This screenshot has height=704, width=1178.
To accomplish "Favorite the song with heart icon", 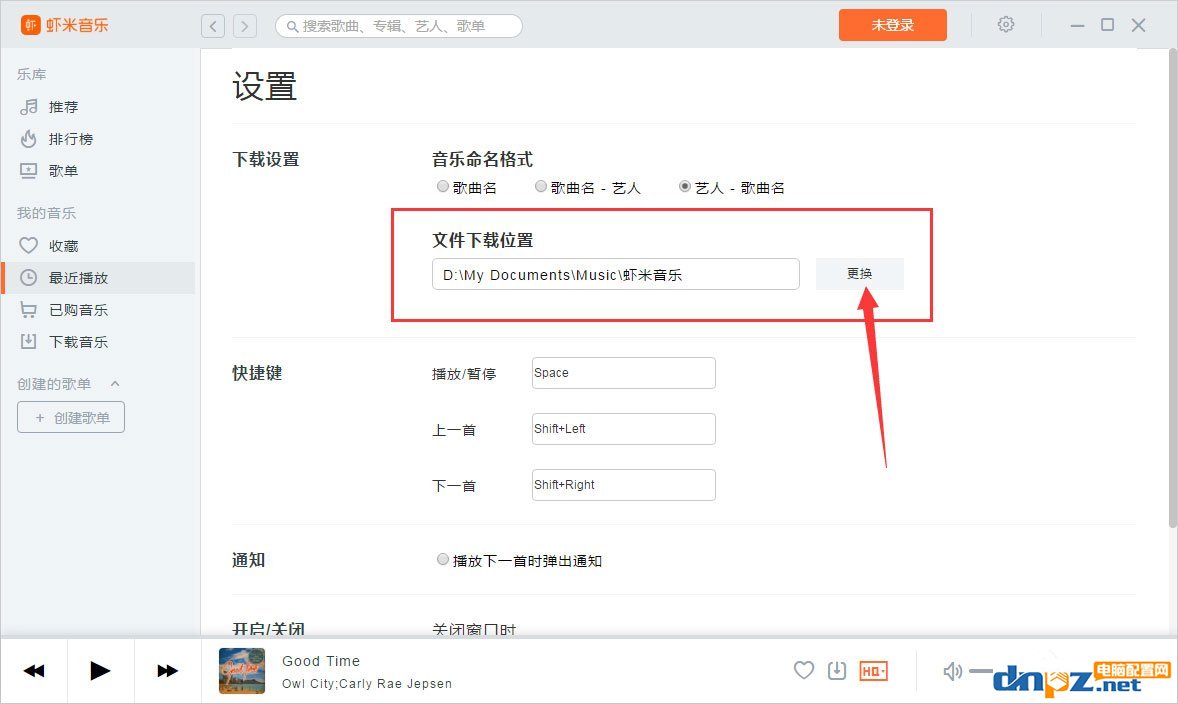I will [804, 671].
